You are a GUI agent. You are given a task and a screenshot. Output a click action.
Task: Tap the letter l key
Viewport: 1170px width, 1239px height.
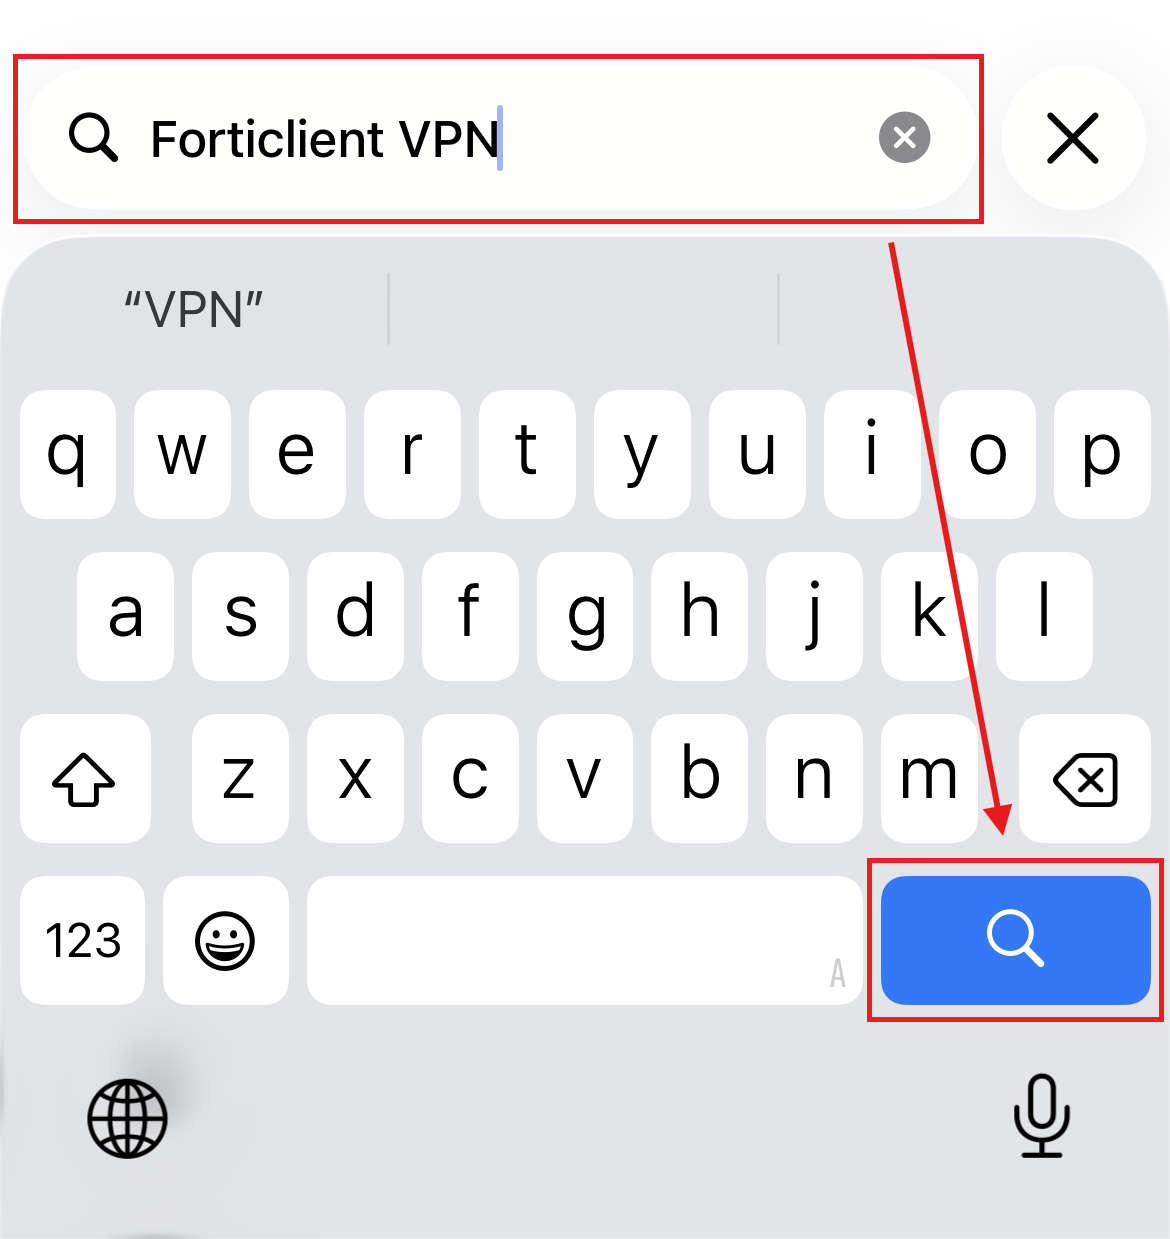[x=1044, y=616]
